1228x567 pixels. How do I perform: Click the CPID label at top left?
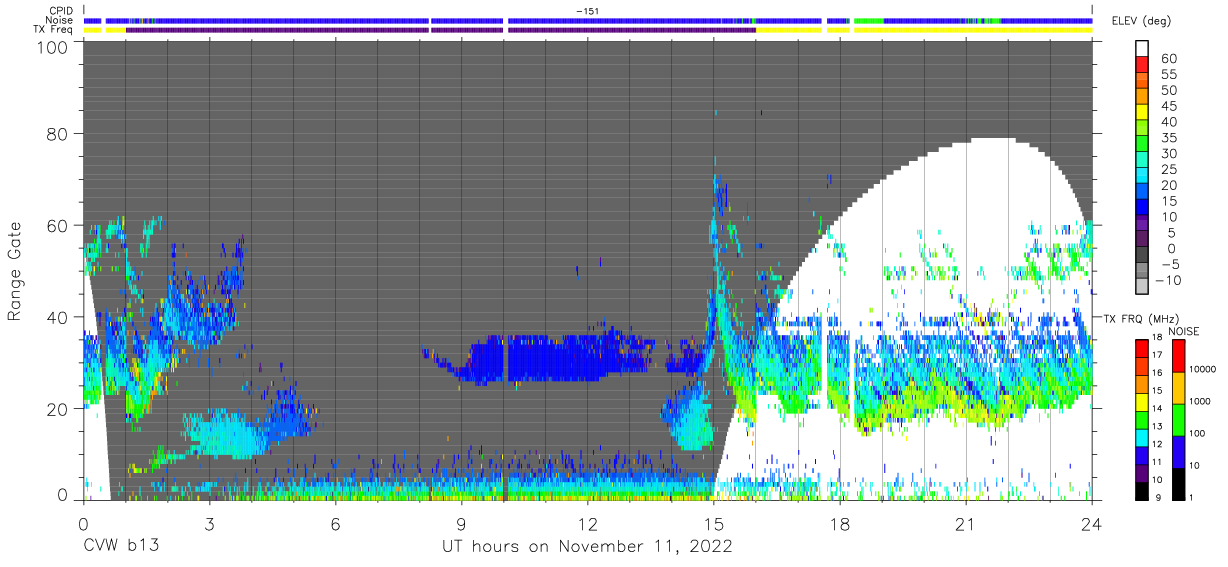[x=61, y=11]
